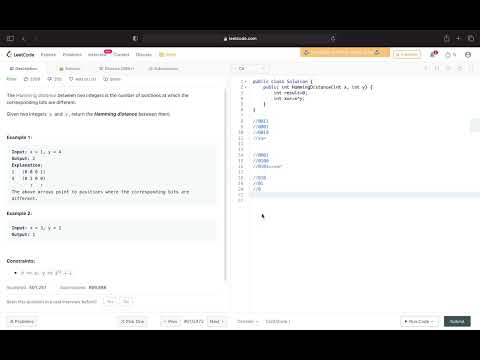Click the feedback tab on right edge
The width and height of the screenshot is (480, 360).
click(x=475, y=126)
